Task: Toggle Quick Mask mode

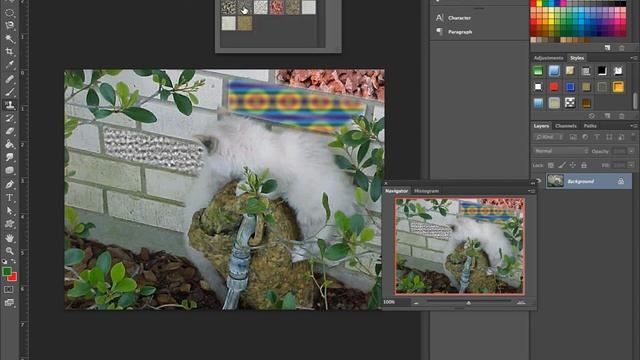Action: coord(9,289)
